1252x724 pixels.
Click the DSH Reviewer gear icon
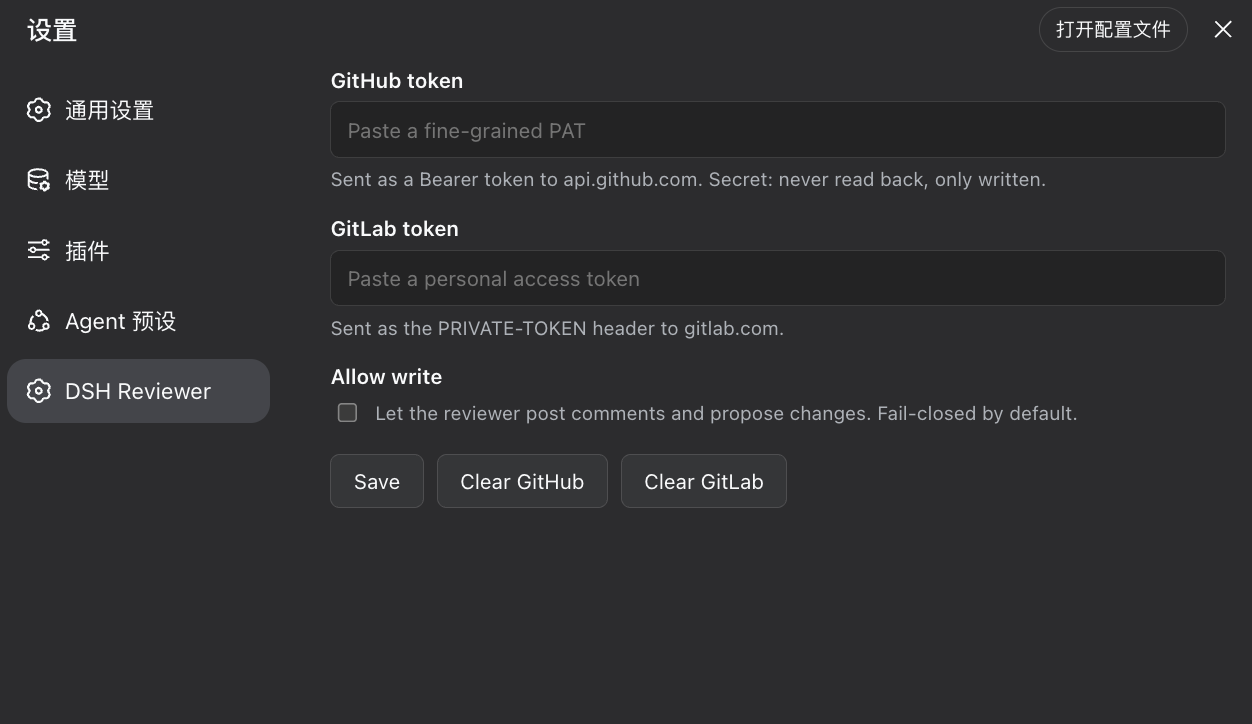coord(39,391)
